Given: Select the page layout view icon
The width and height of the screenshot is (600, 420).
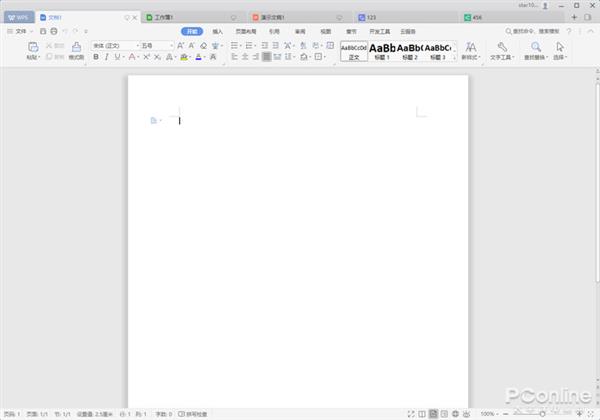Looking at the screenshot, I should 433,414.
